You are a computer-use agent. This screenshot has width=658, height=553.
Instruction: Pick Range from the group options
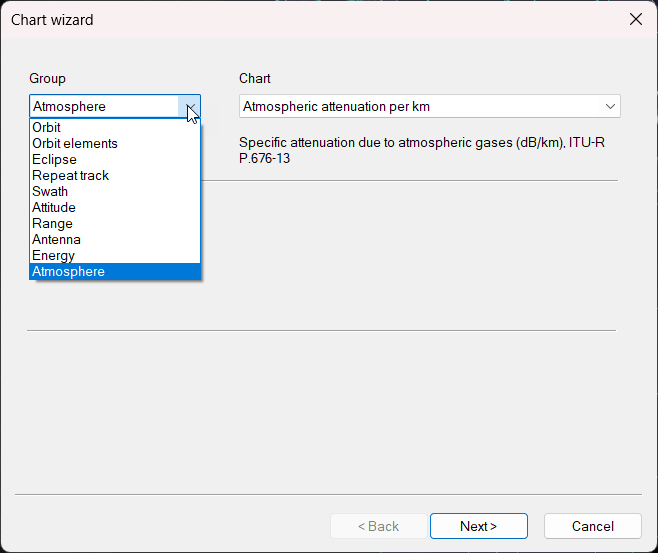(x=51, y=223)
